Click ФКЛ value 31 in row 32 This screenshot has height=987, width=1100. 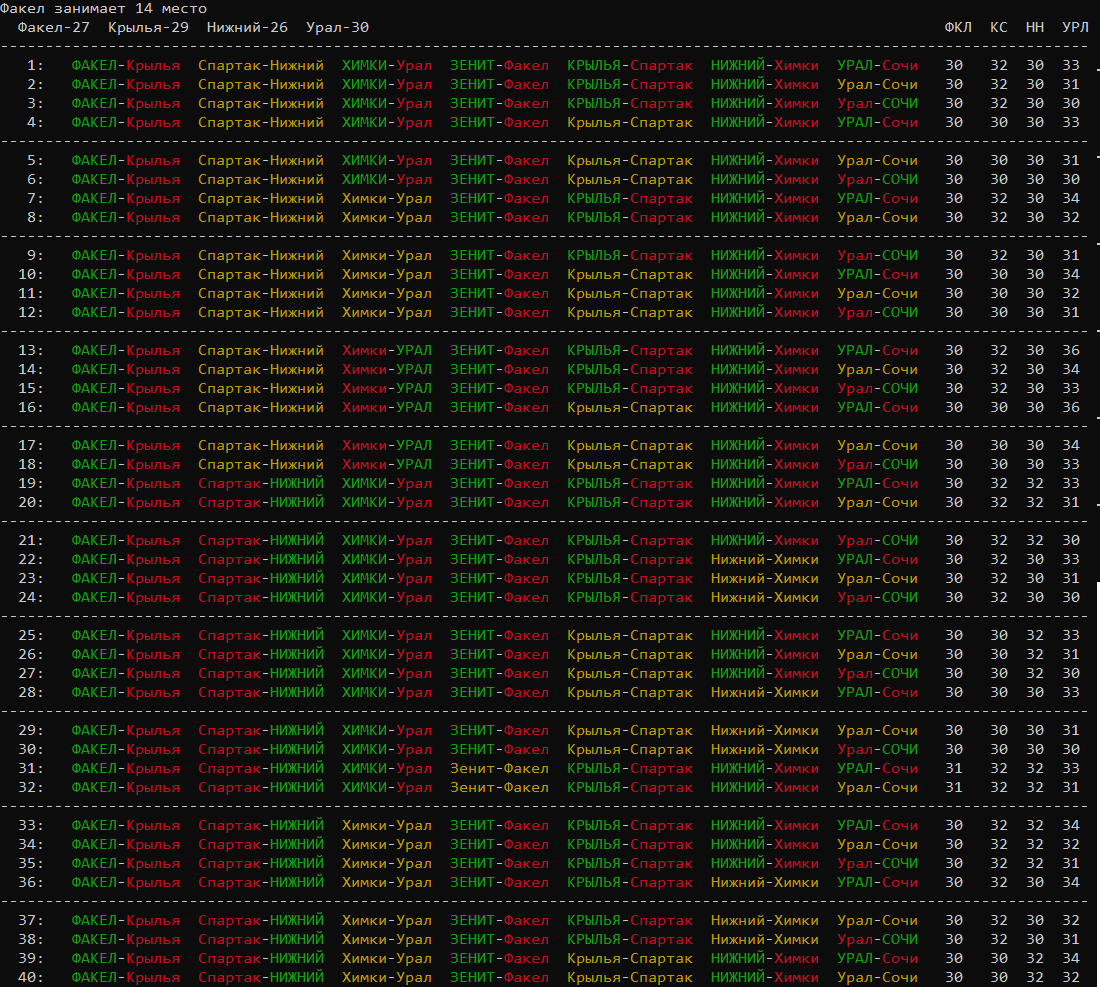pyautogui.click(x=954, y=787)
